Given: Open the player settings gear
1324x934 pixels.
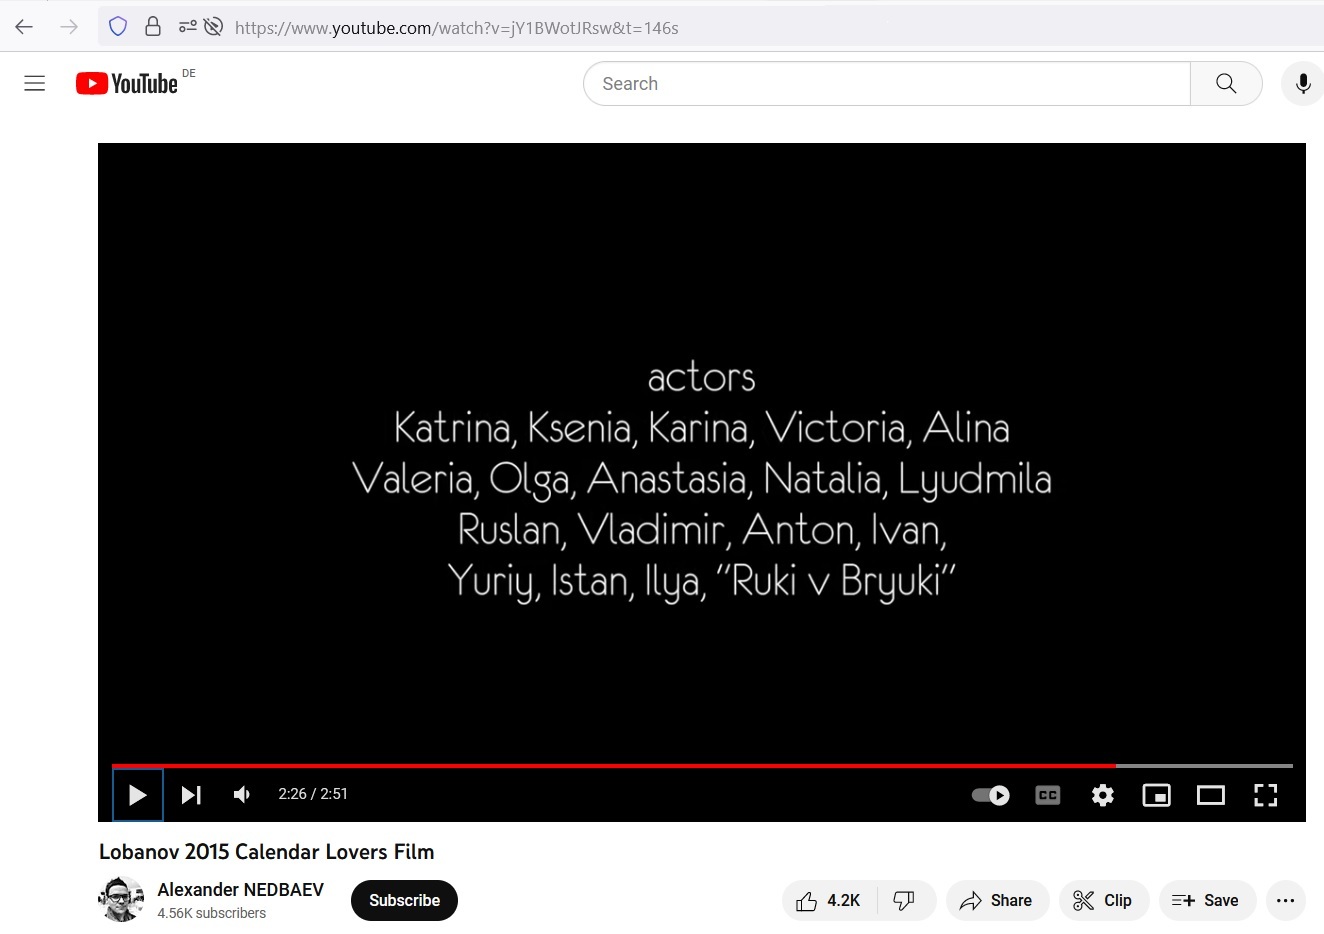Looking at the screenshot, I should [1103, 795].
